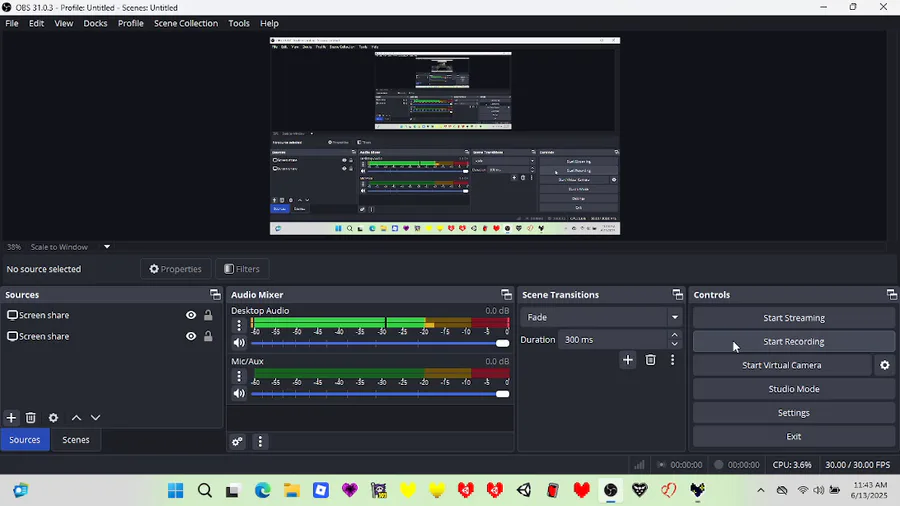The image size is (900, 506).
Task: Pop out the Scene Transitions dock
Action: pyautogui.click(x=678, y=294)
